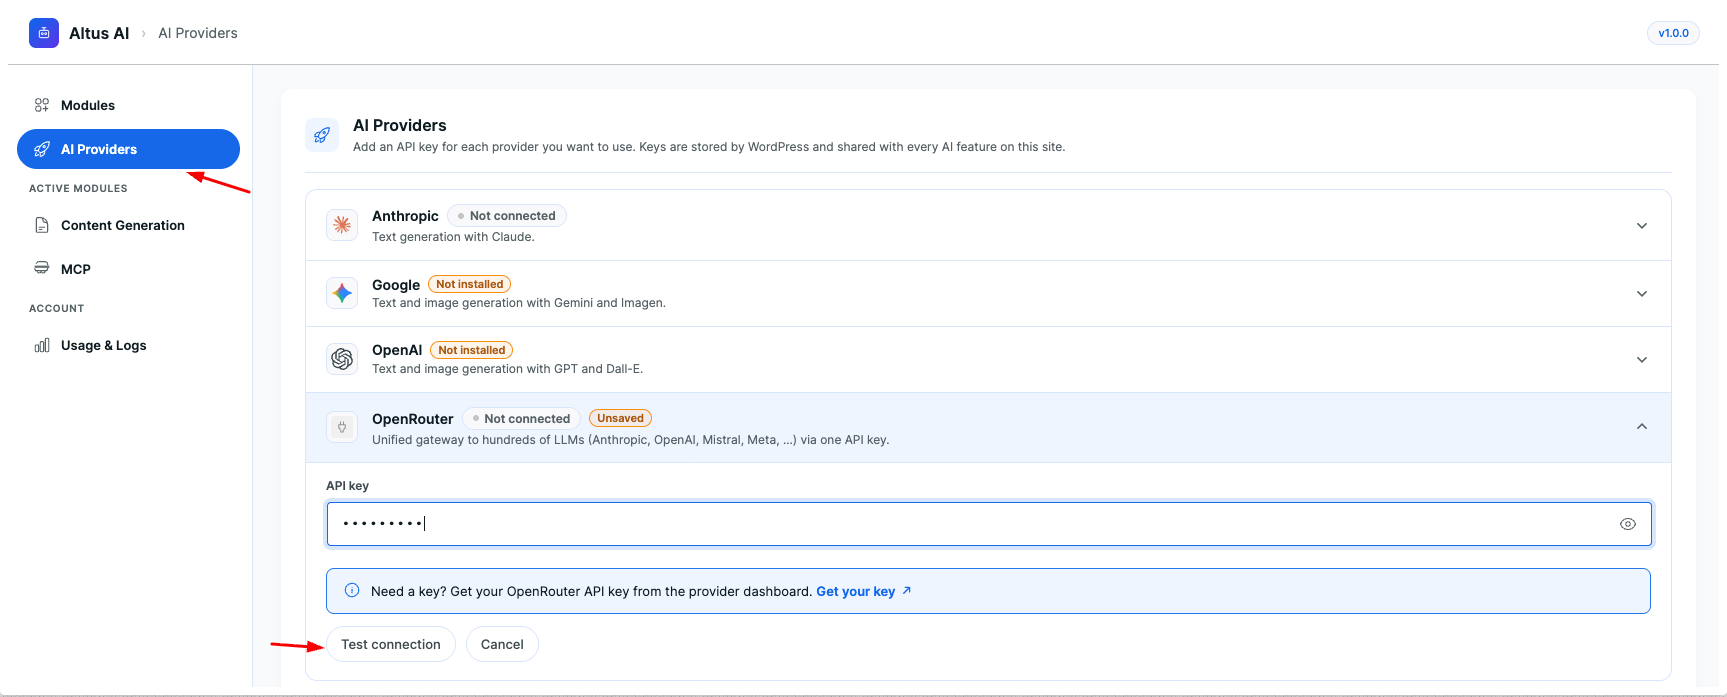The width and height of the screenshot is (1727, 697).
Task: Click the MCP sidebar icon
Action: pos(42,268)
